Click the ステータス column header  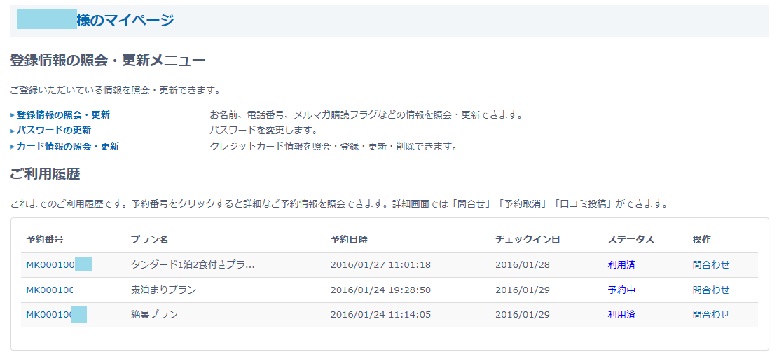(631, 239)
